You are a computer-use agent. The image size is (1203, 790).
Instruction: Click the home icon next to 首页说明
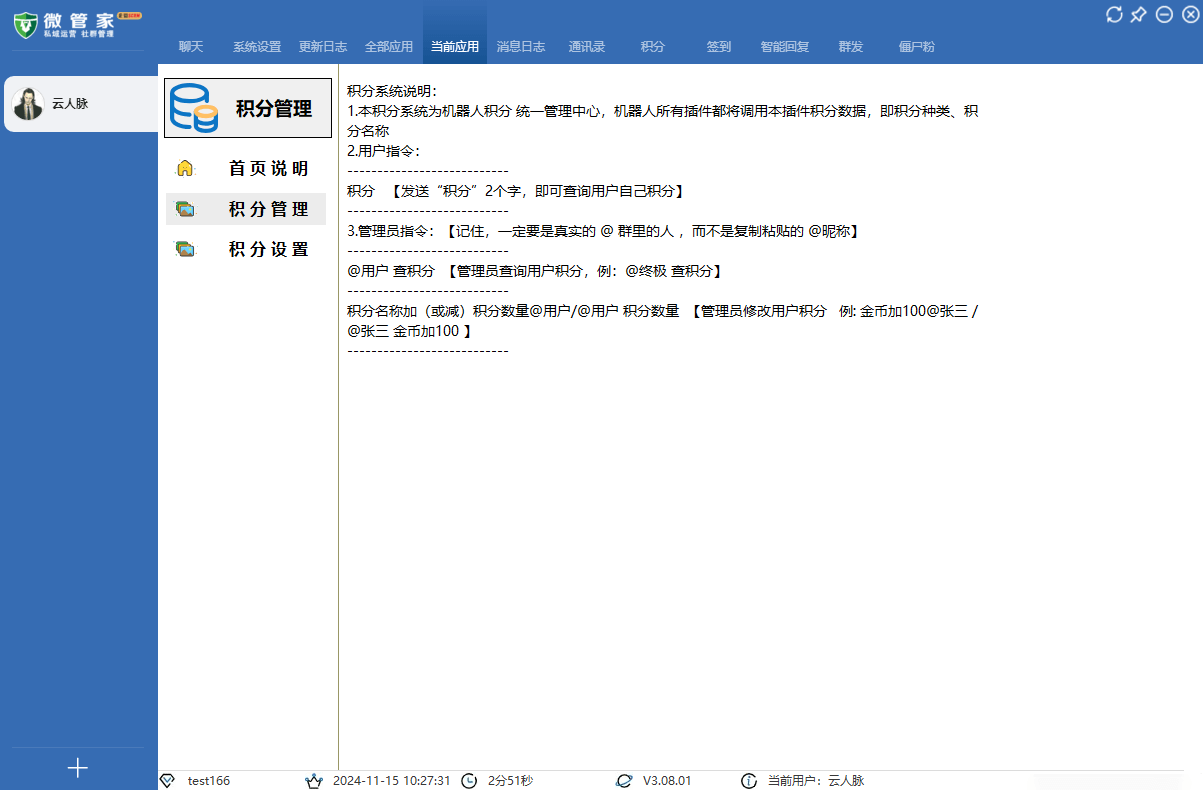[x=184, y=168]
